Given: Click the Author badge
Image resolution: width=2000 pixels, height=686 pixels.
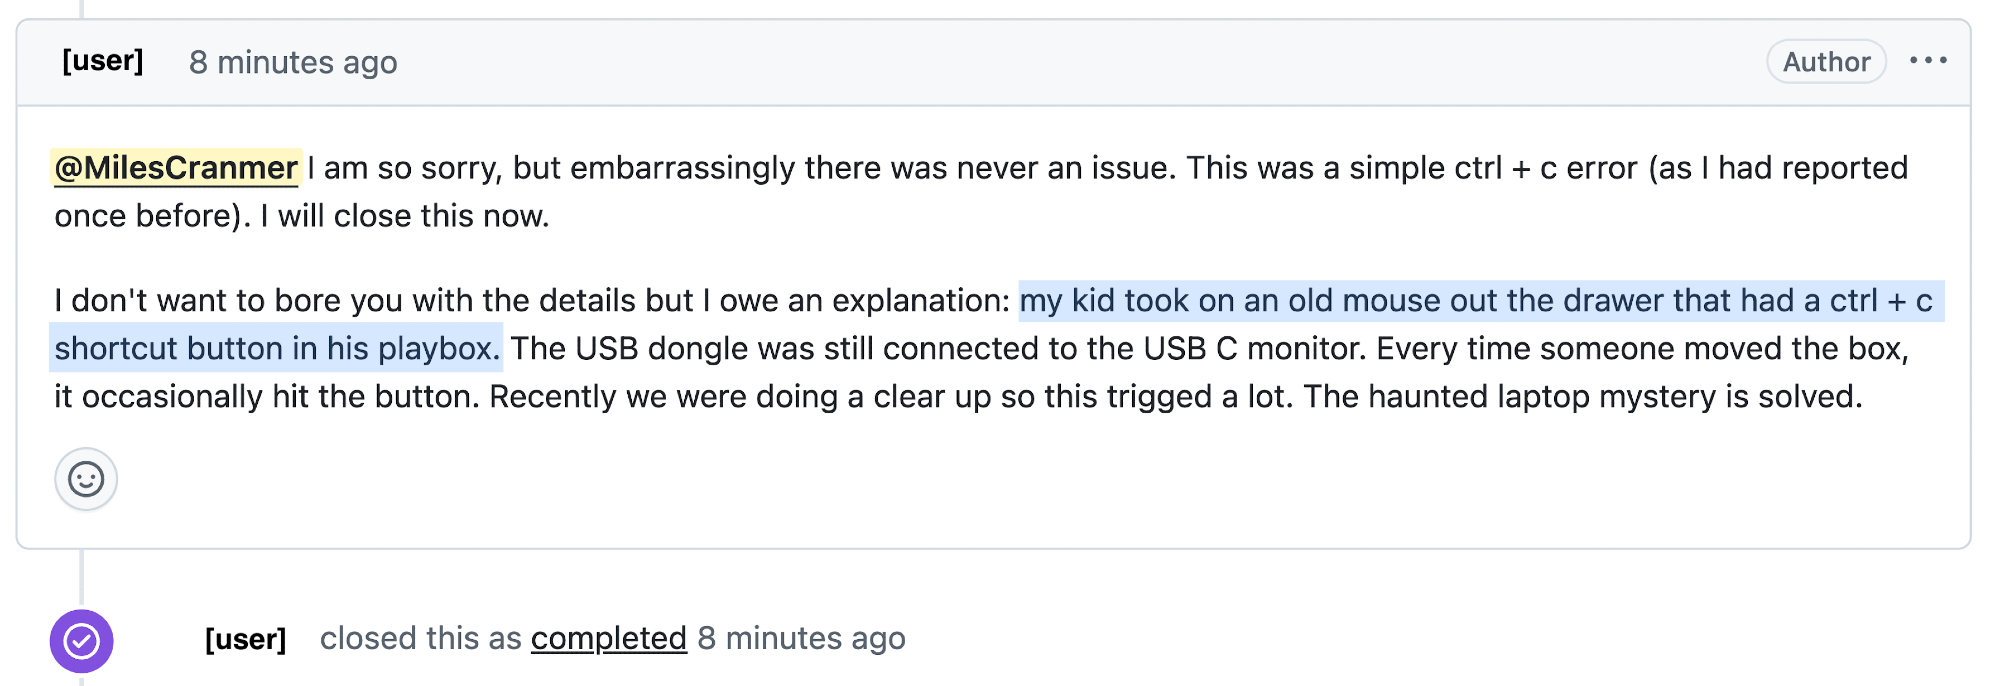Looking at the screenshot, I should 1825,62.
